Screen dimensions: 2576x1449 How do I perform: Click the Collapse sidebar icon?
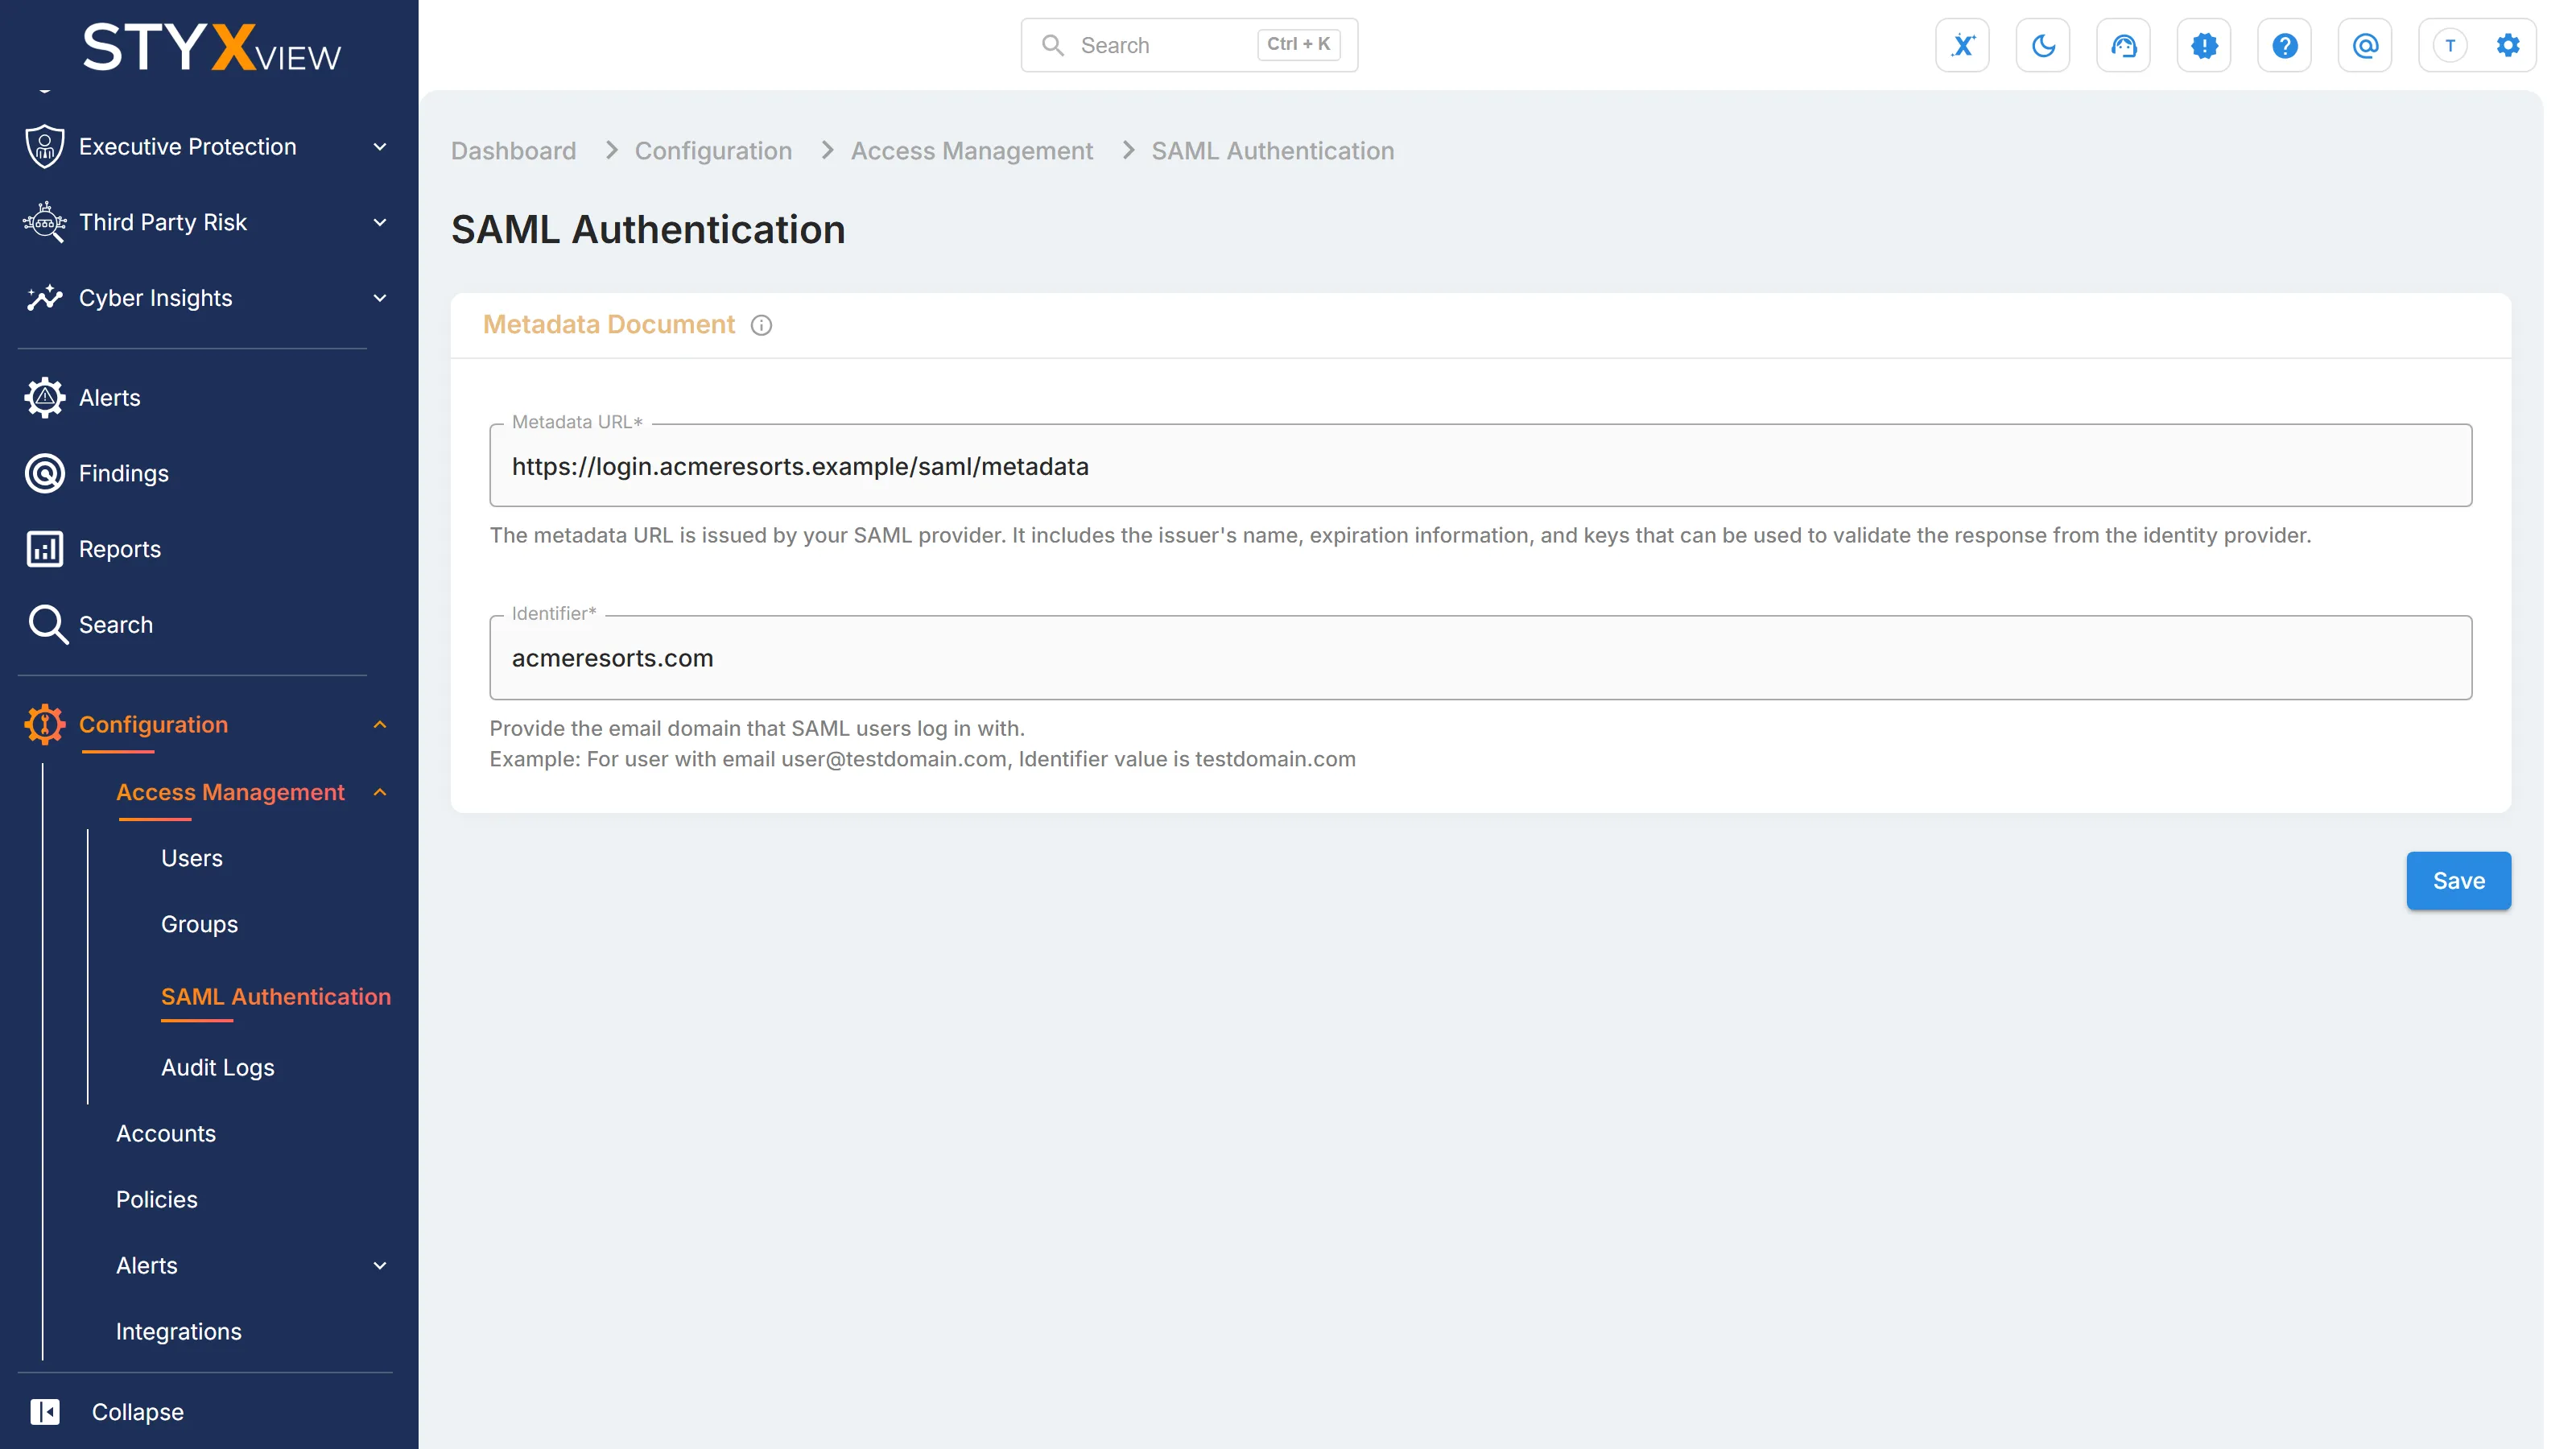[45, 1412]
